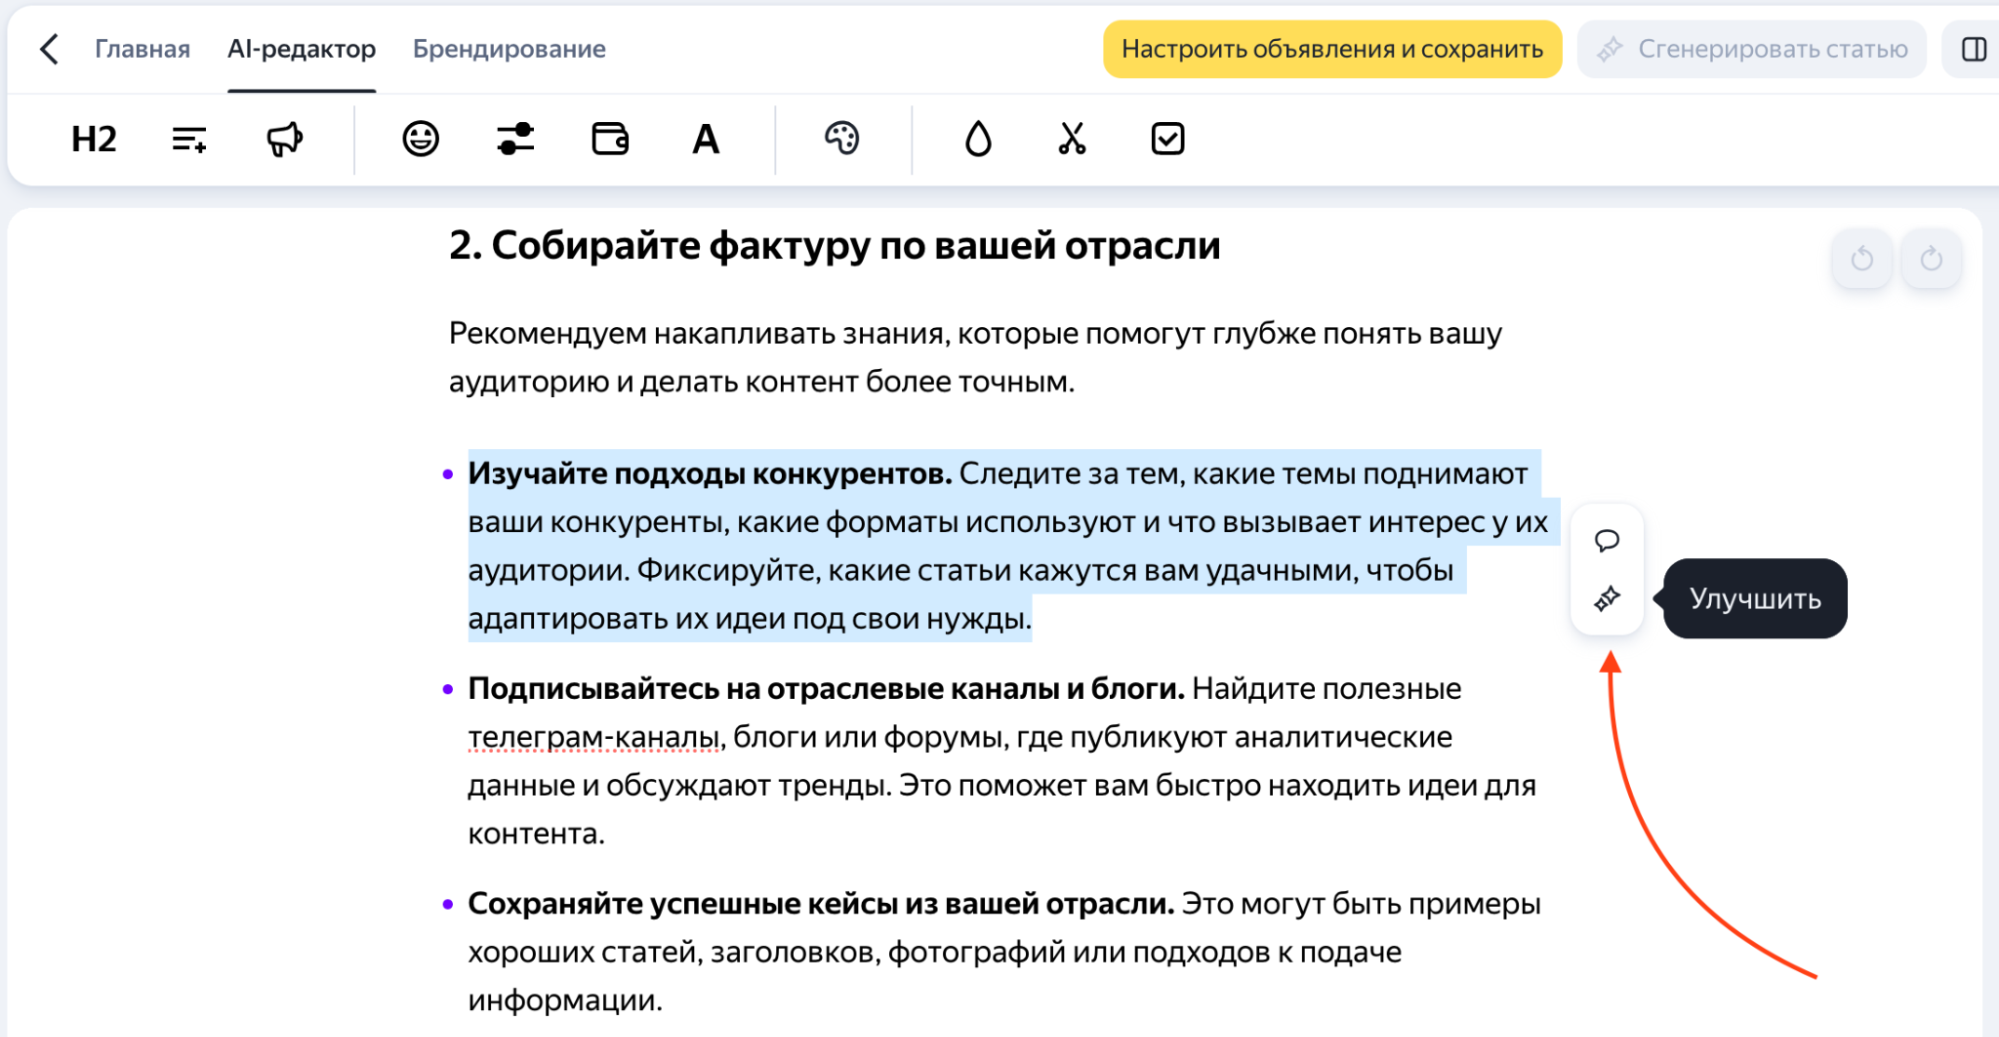Open the color palette icon
Screen dimensions: 1999x1037
coord(842,139)
